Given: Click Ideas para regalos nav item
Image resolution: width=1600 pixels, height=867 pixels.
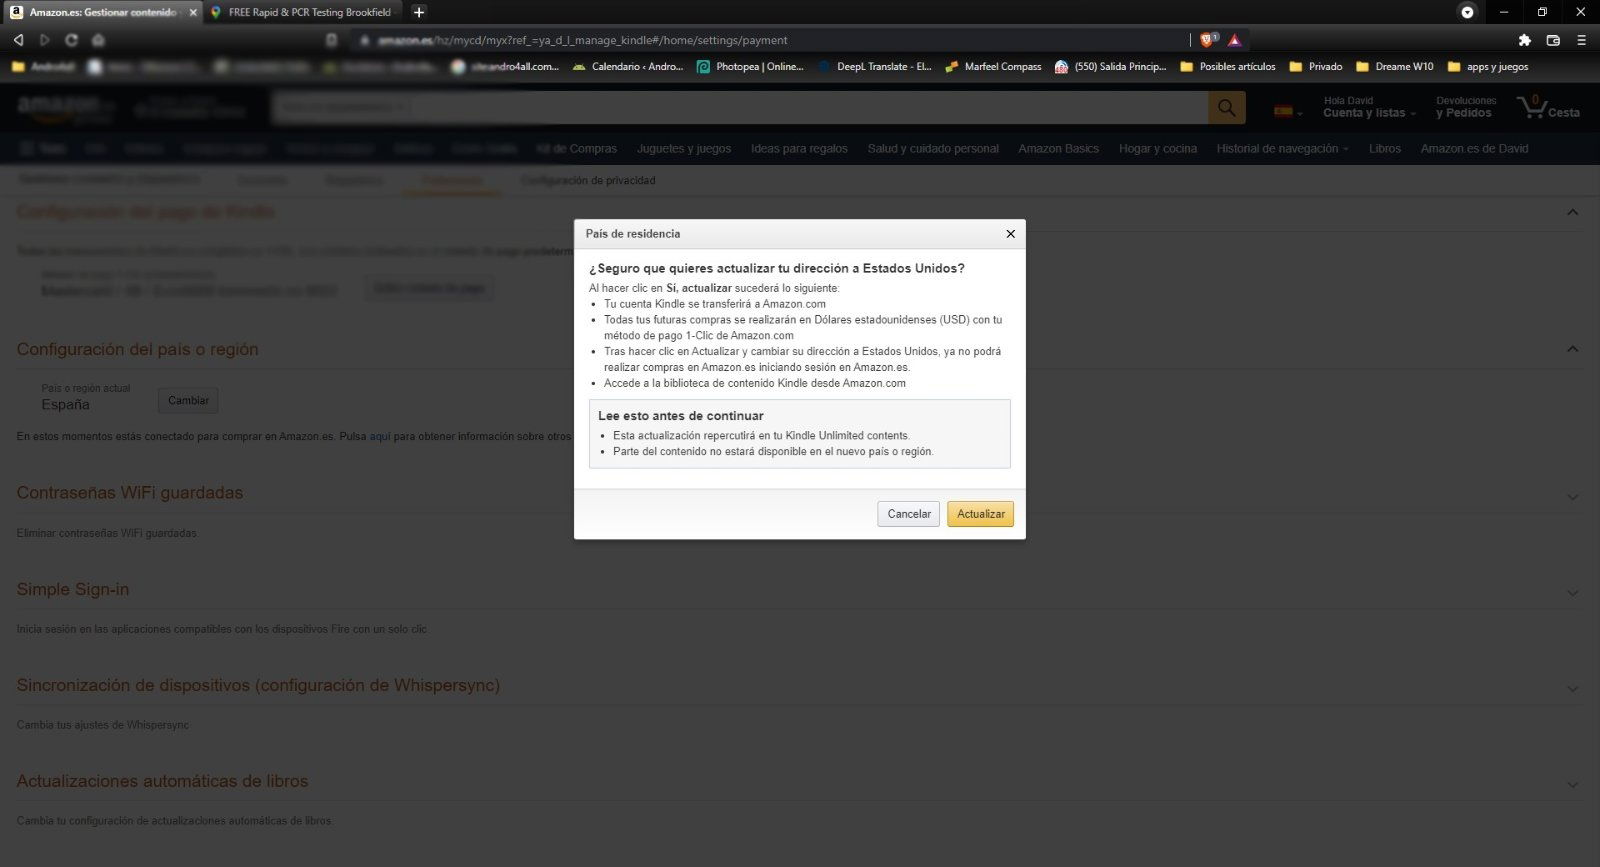Looking at the screenshot, I should point(799,149).
